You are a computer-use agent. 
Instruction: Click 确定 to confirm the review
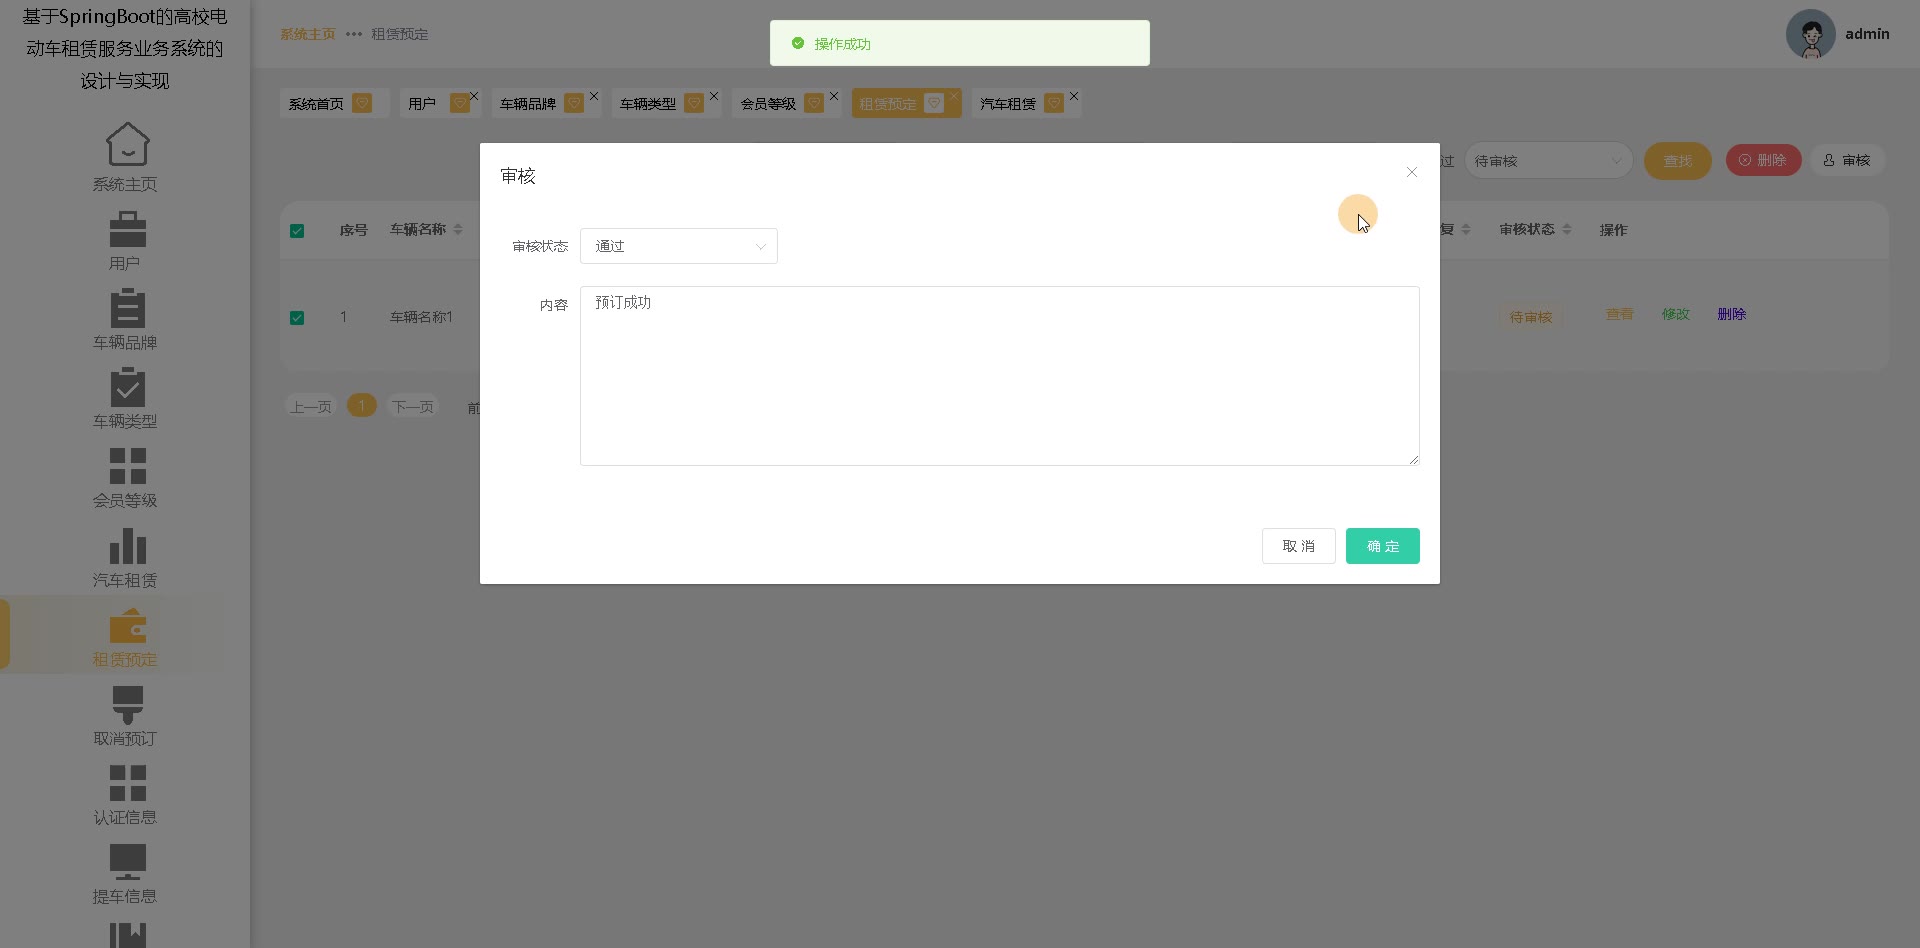tap(1383, 546)
